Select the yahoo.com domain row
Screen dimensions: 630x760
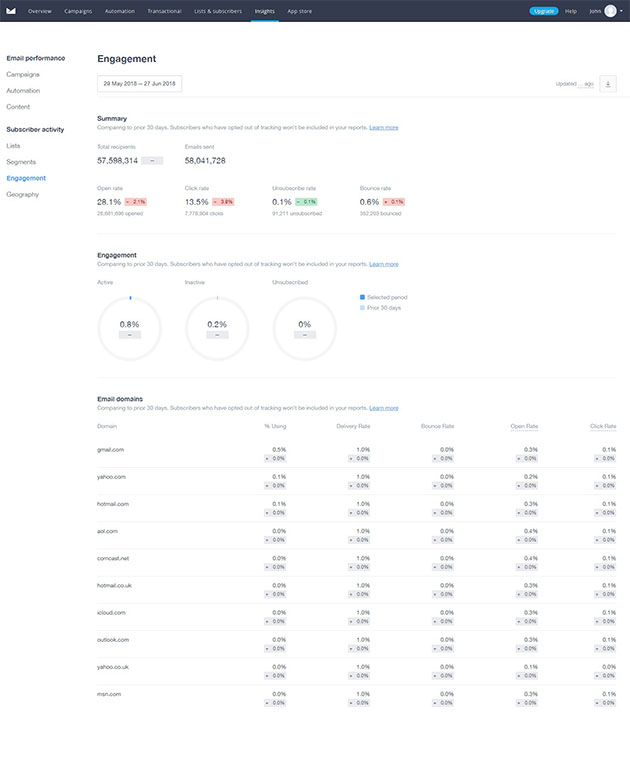(x=357, y=481)
